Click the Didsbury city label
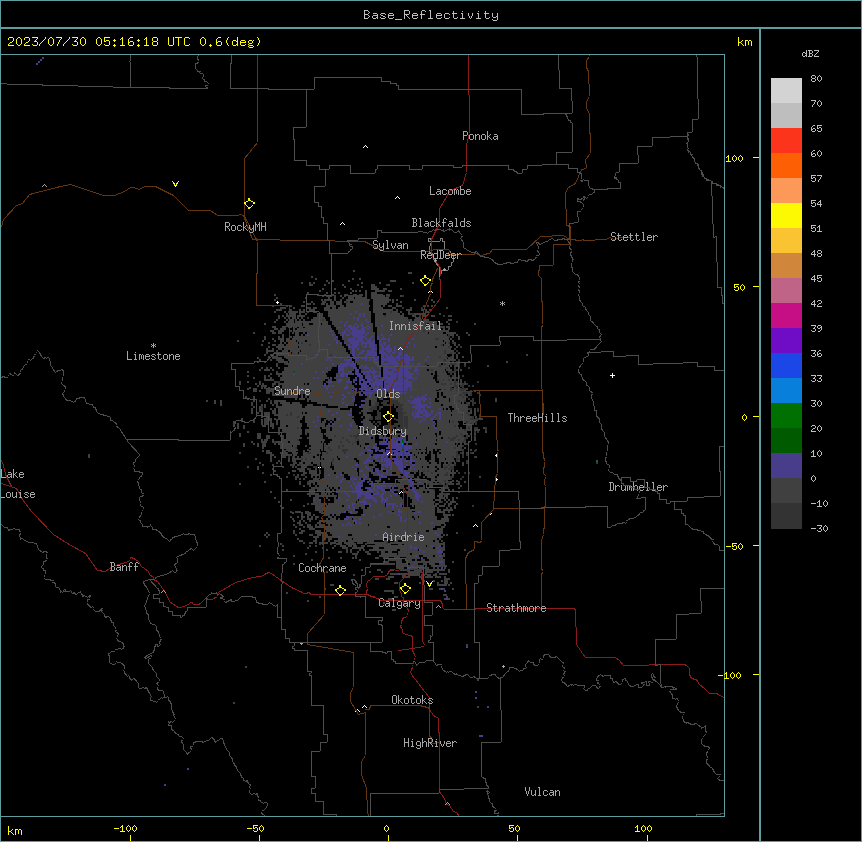This screenshot has height=842, width=862. [x=383, y=431]
